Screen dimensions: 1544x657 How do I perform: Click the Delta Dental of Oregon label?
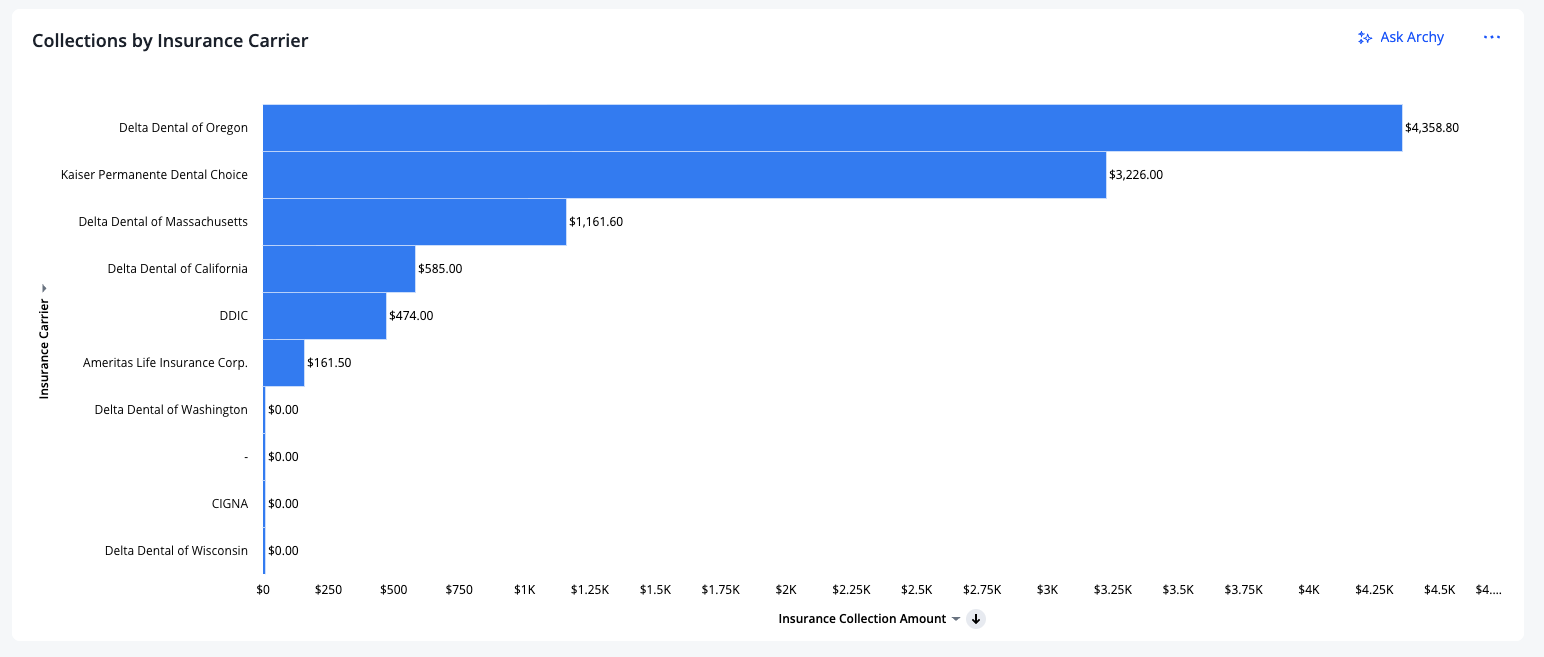(183, 128)
